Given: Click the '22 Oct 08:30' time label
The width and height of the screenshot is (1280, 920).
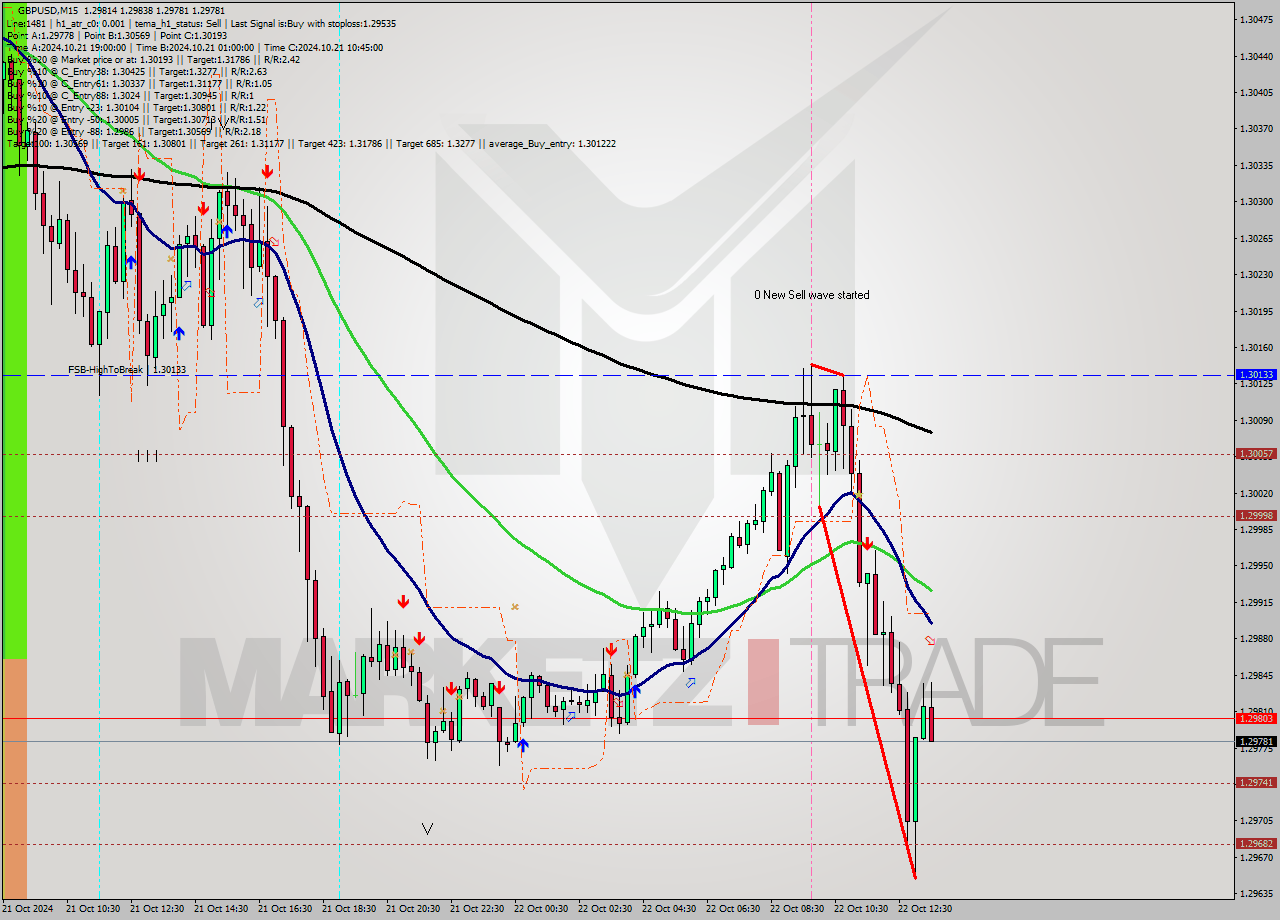Looking at the screenshot, I should coord(797,909).
